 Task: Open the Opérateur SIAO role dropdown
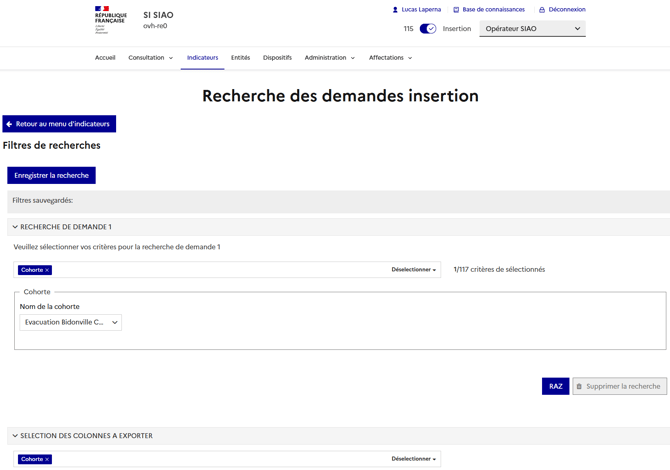click(532, 29)
